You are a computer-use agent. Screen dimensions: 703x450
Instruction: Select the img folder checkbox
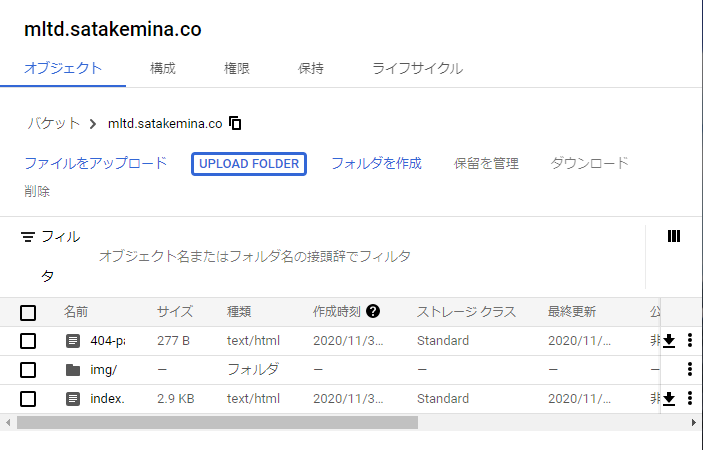pos(28,370)
